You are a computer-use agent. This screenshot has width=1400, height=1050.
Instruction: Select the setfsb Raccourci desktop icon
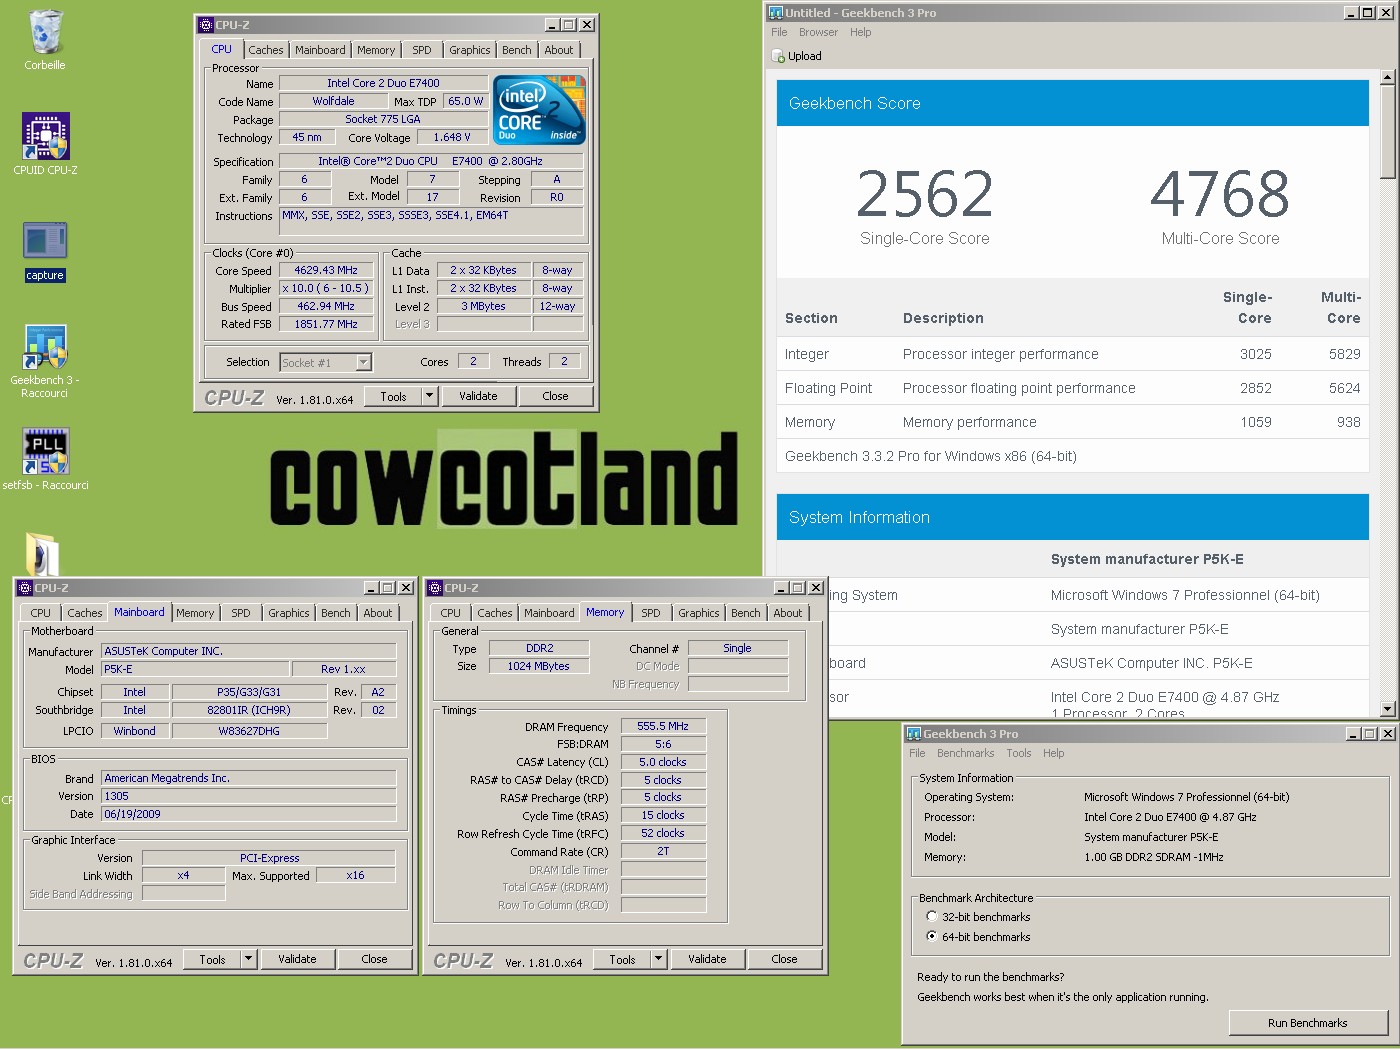(45, 451)
